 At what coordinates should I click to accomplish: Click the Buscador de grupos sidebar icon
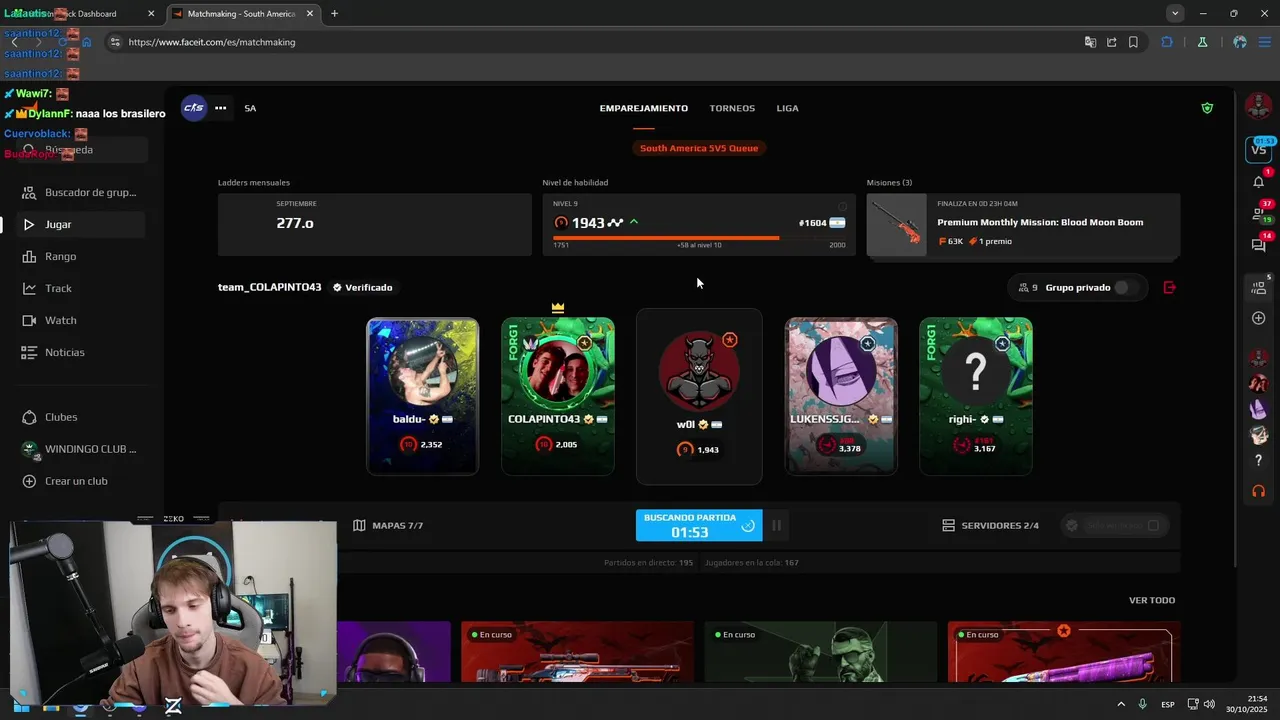point(29,192)
